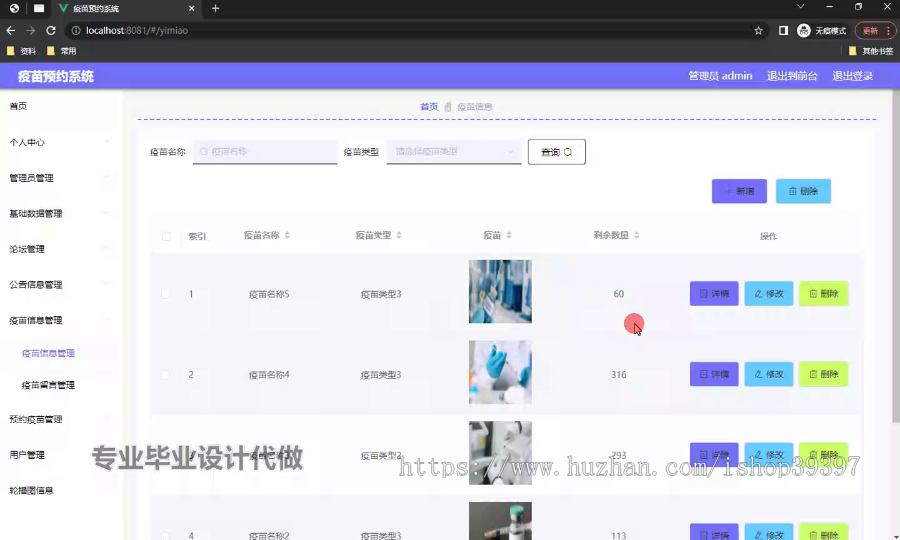Click 删除 for 疫苗名称4 row

point(824,374)
